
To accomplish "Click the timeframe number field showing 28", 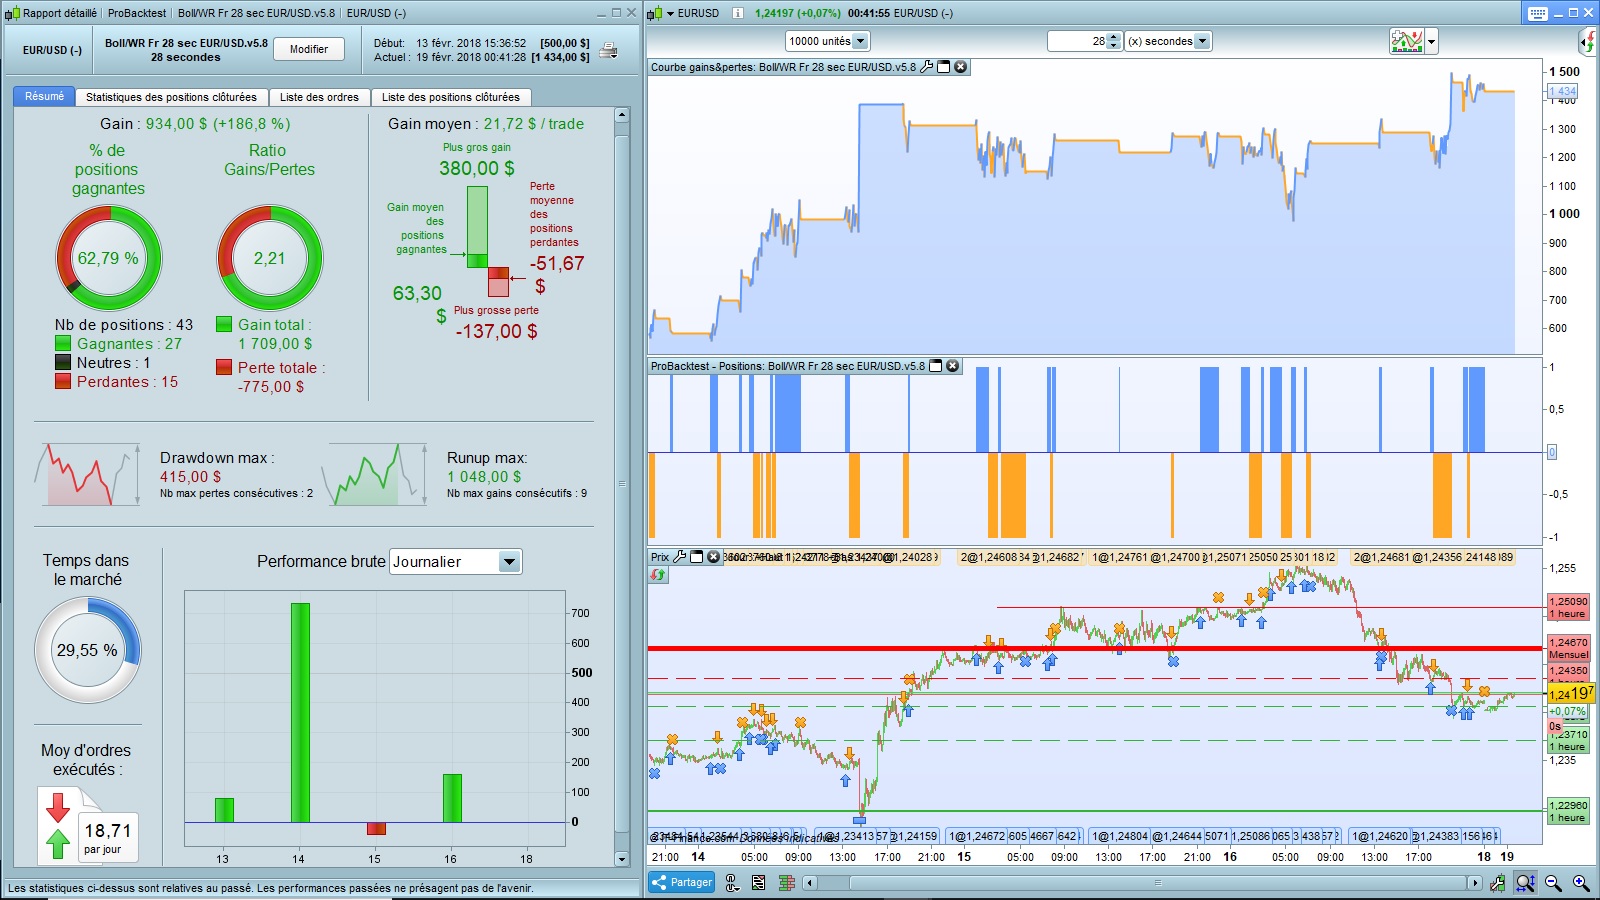I will (x=1078, y=41).
